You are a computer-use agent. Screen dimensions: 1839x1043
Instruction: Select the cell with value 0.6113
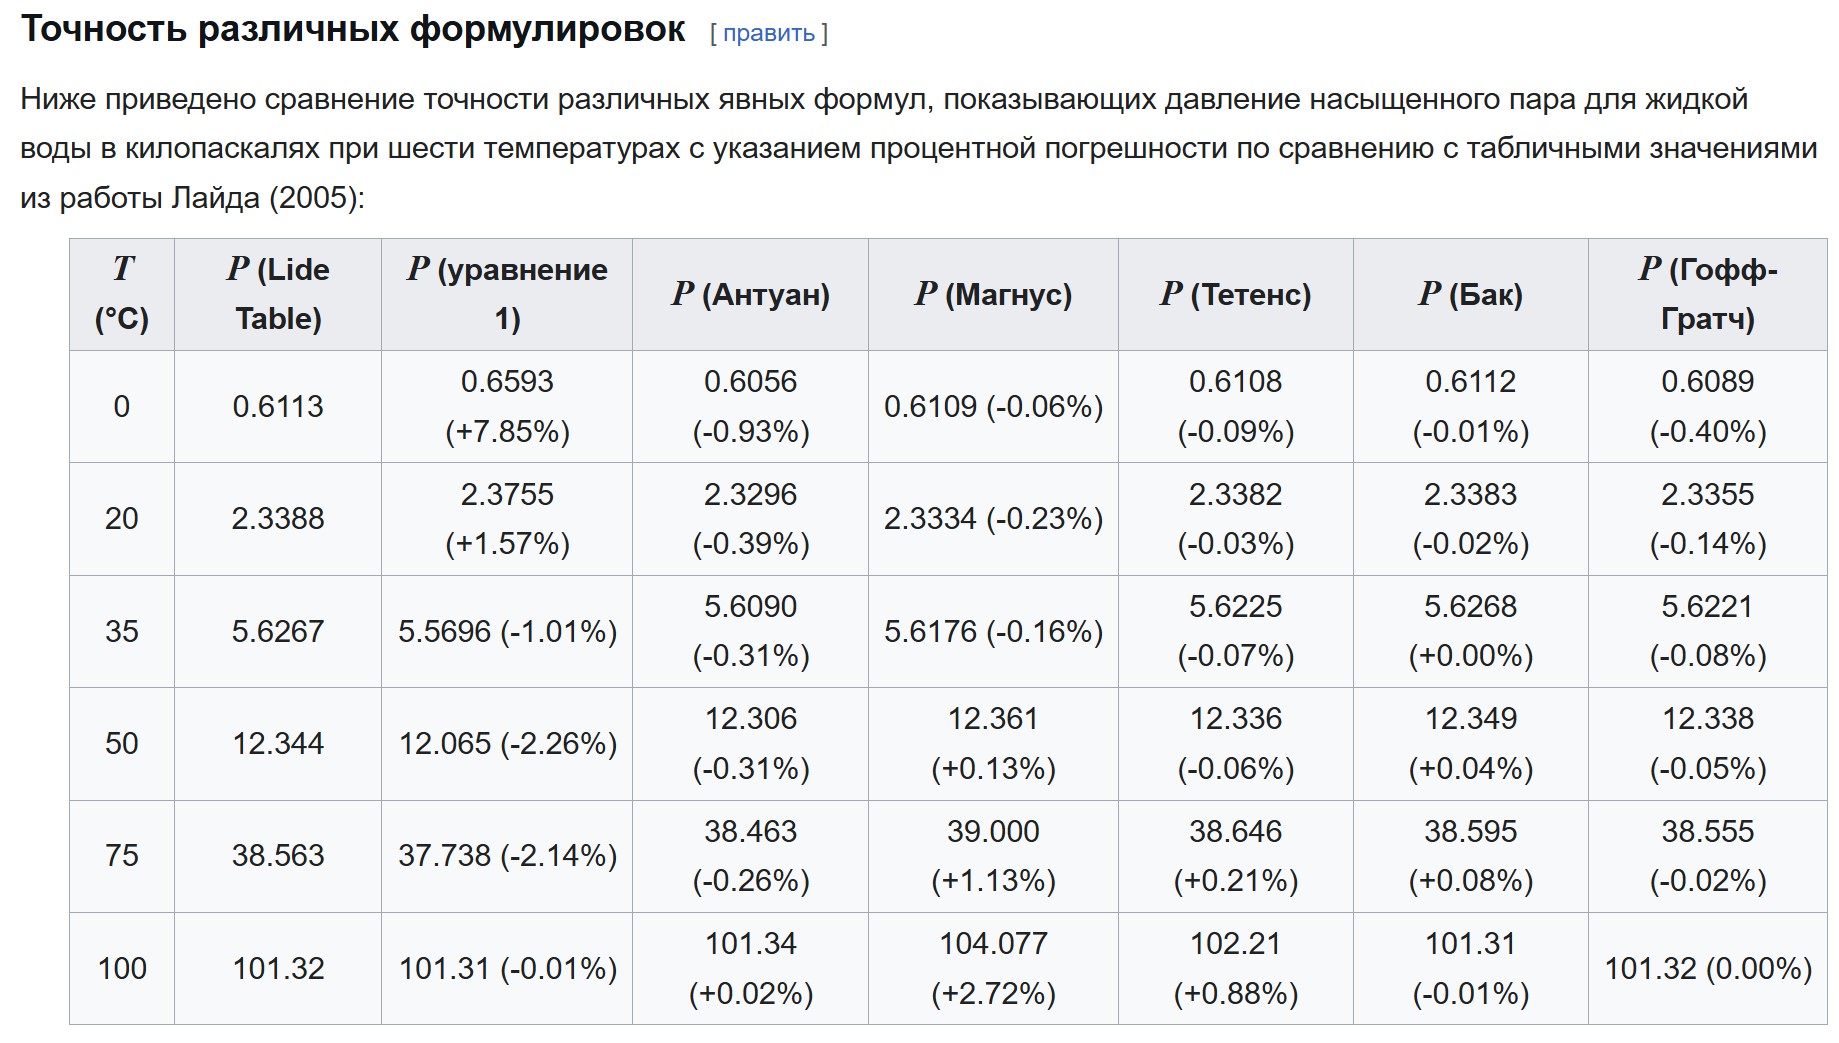pyautogui.click(x=278, y=406)
